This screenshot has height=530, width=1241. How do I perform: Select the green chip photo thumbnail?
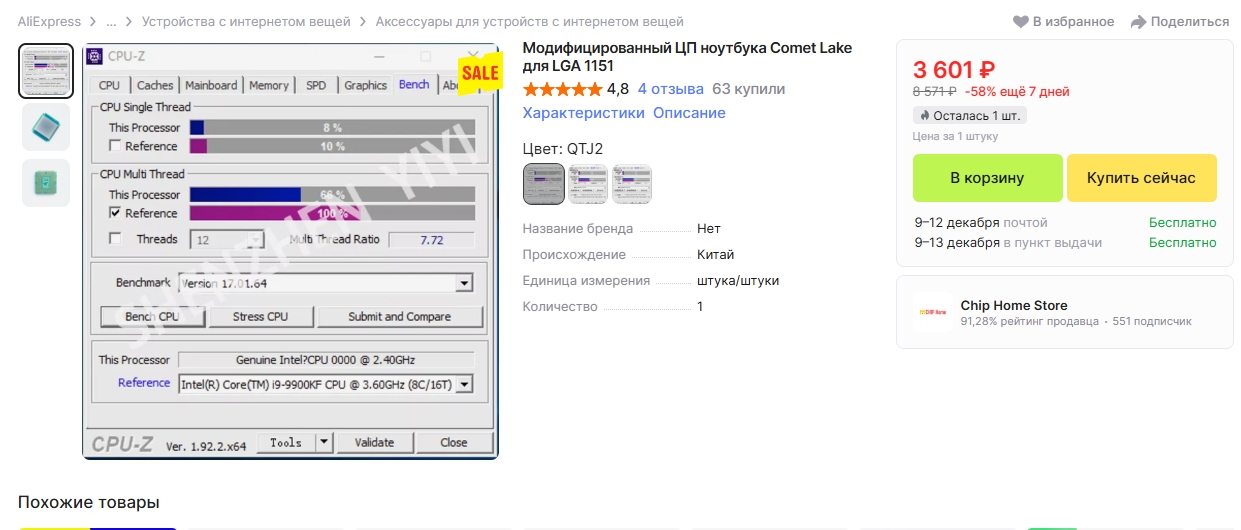click(x=46, y=183)
